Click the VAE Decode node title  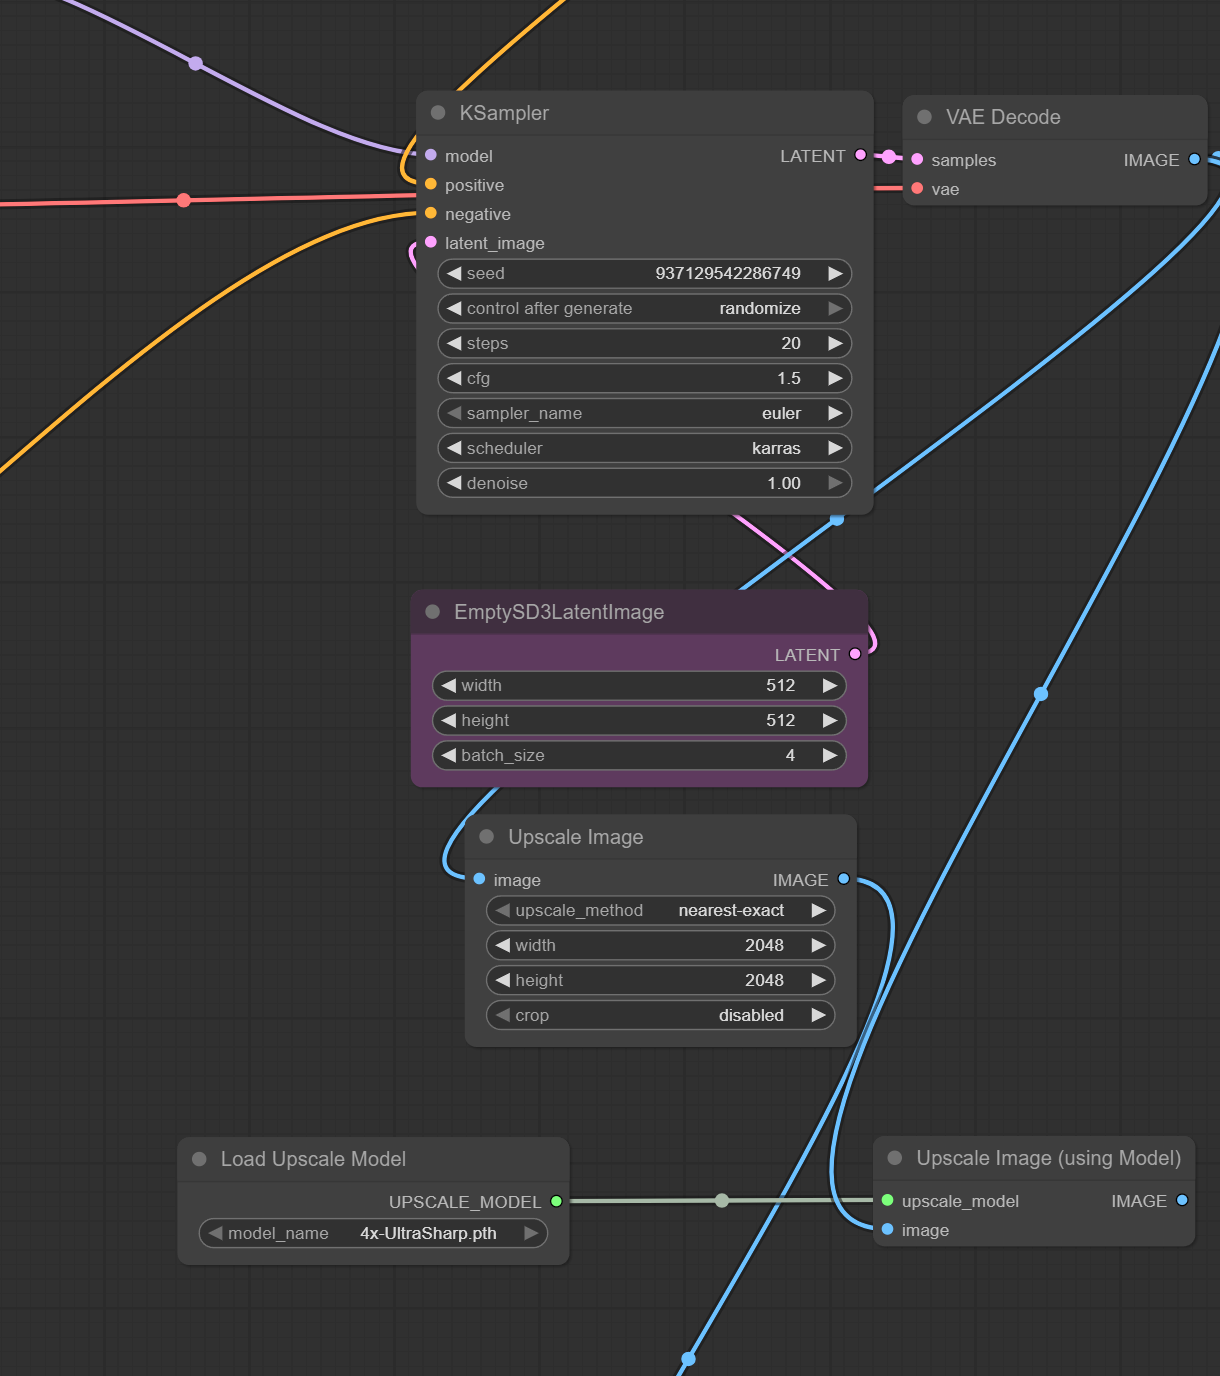pyautogui.click(x=1003, y=117)
